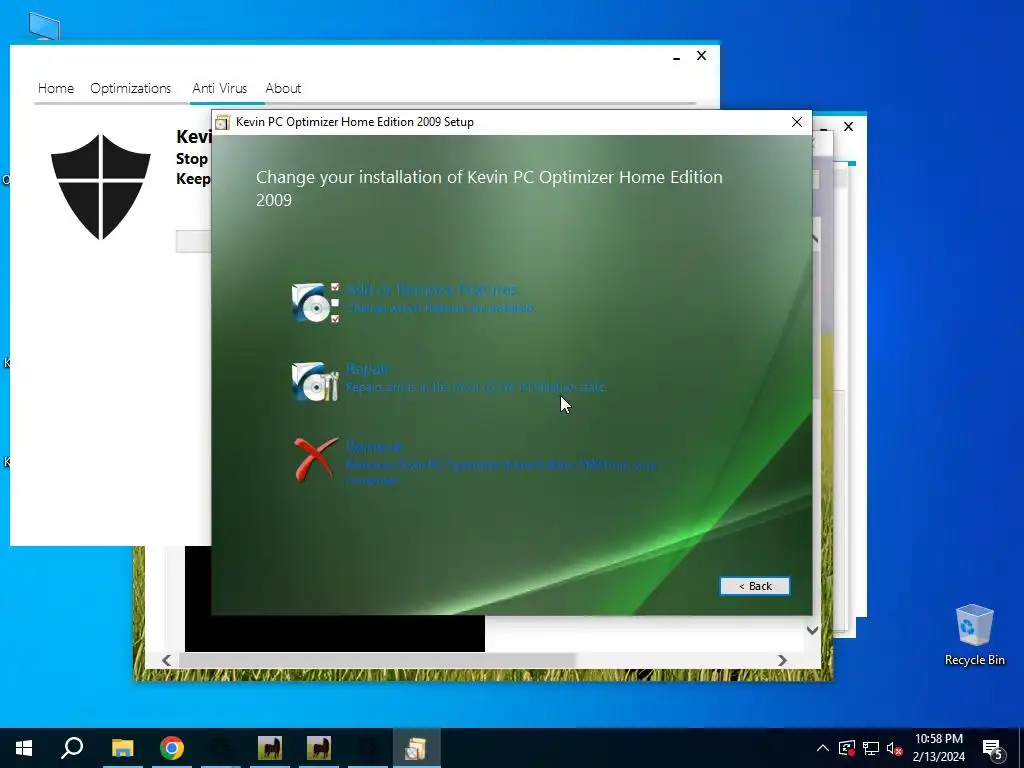Click the red X Remove icon
This screenshot has width=1024, height=768.
pos(316,460)
